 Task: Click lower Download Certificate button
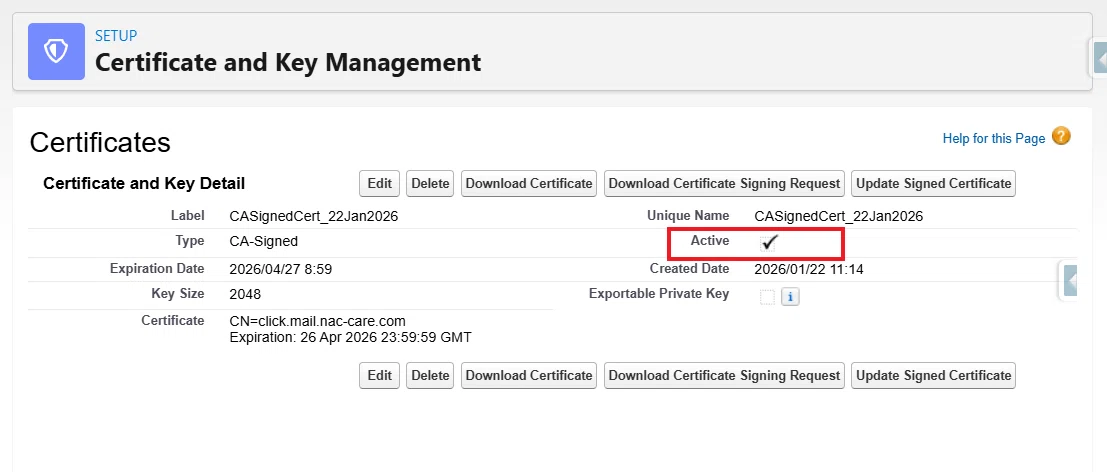coord(529,375)
